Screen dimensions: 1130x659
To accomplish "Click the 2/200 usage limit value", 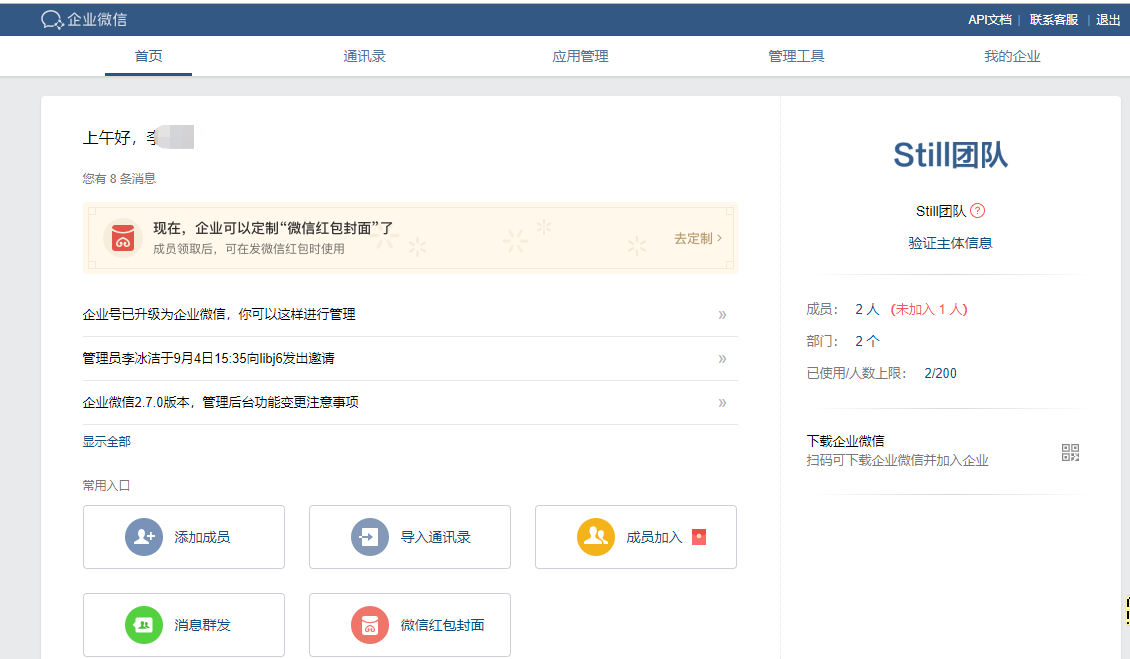I will 940,373.
